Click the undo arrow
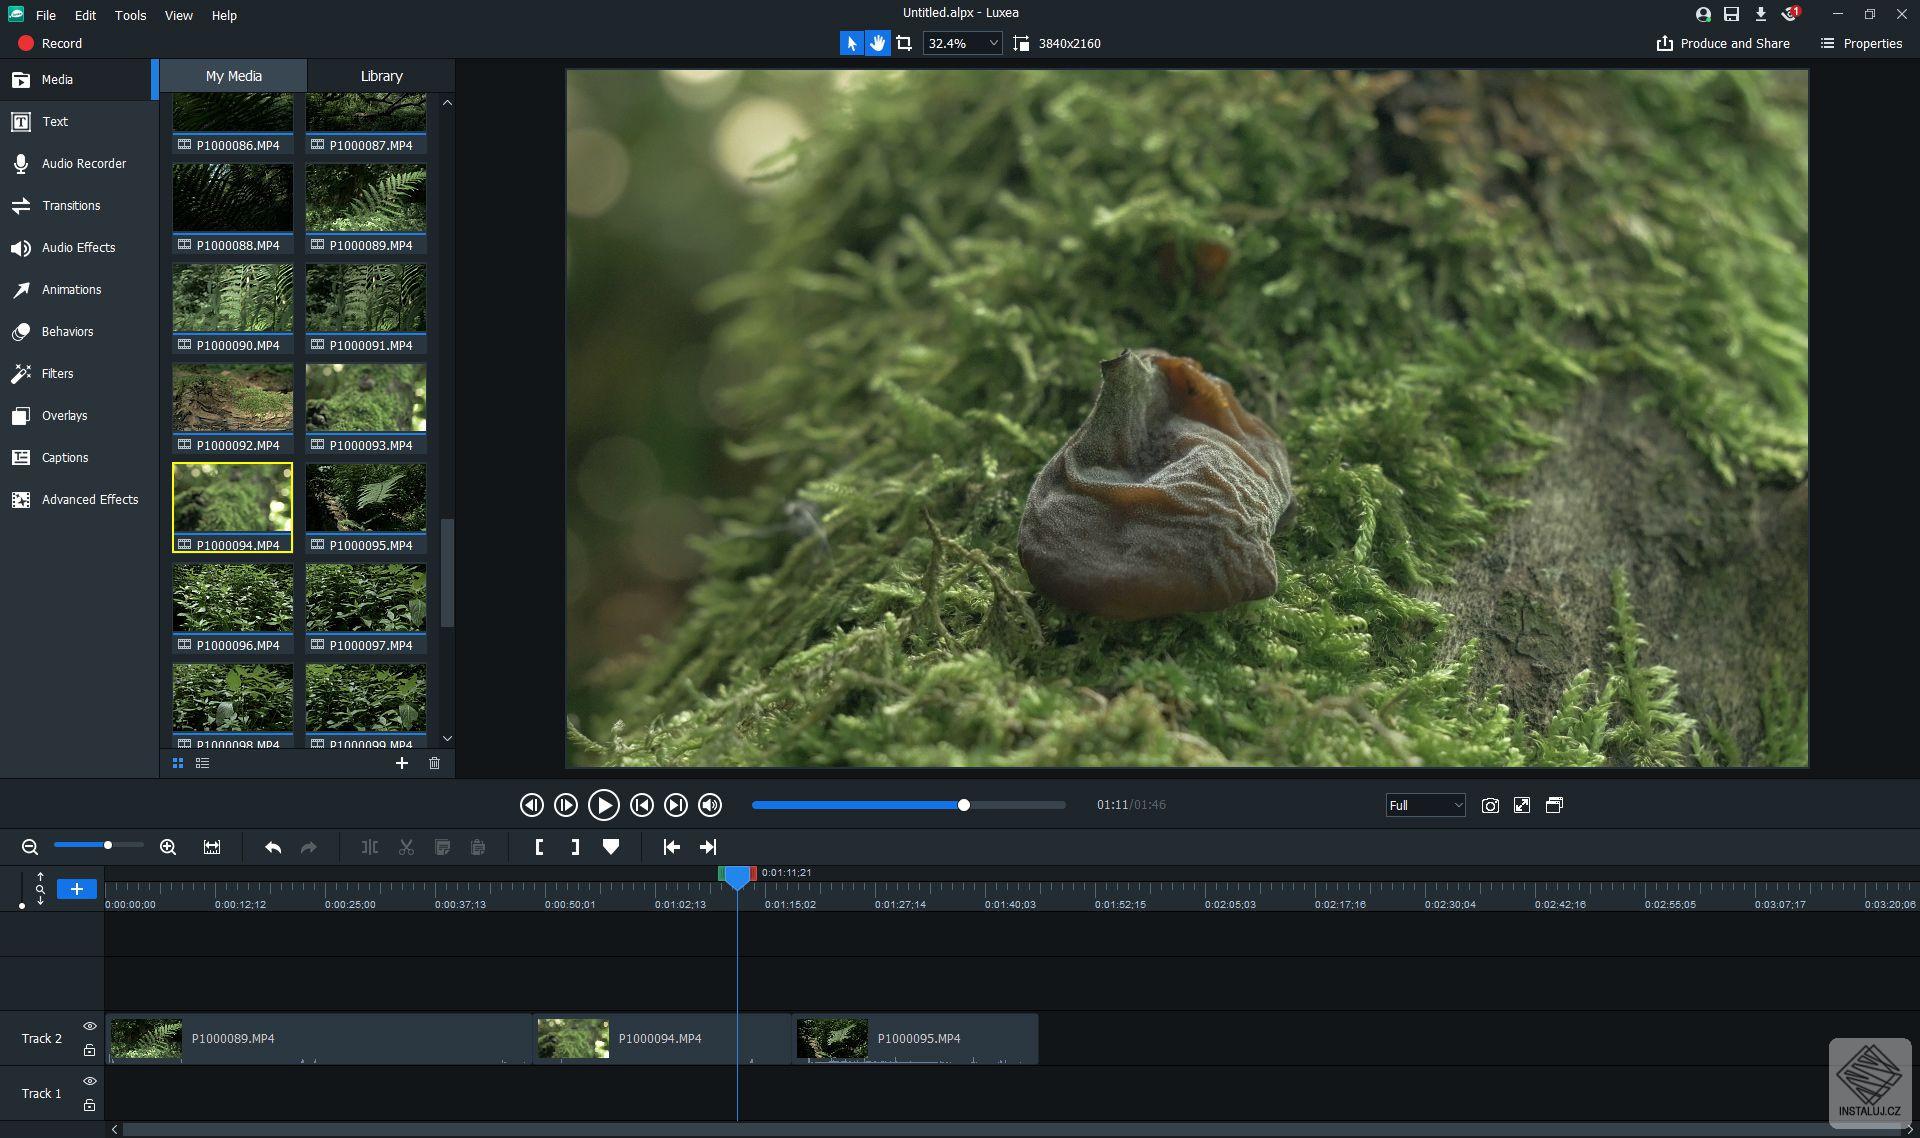Screen dimensions: 1920x1138 tap(273, 847)
